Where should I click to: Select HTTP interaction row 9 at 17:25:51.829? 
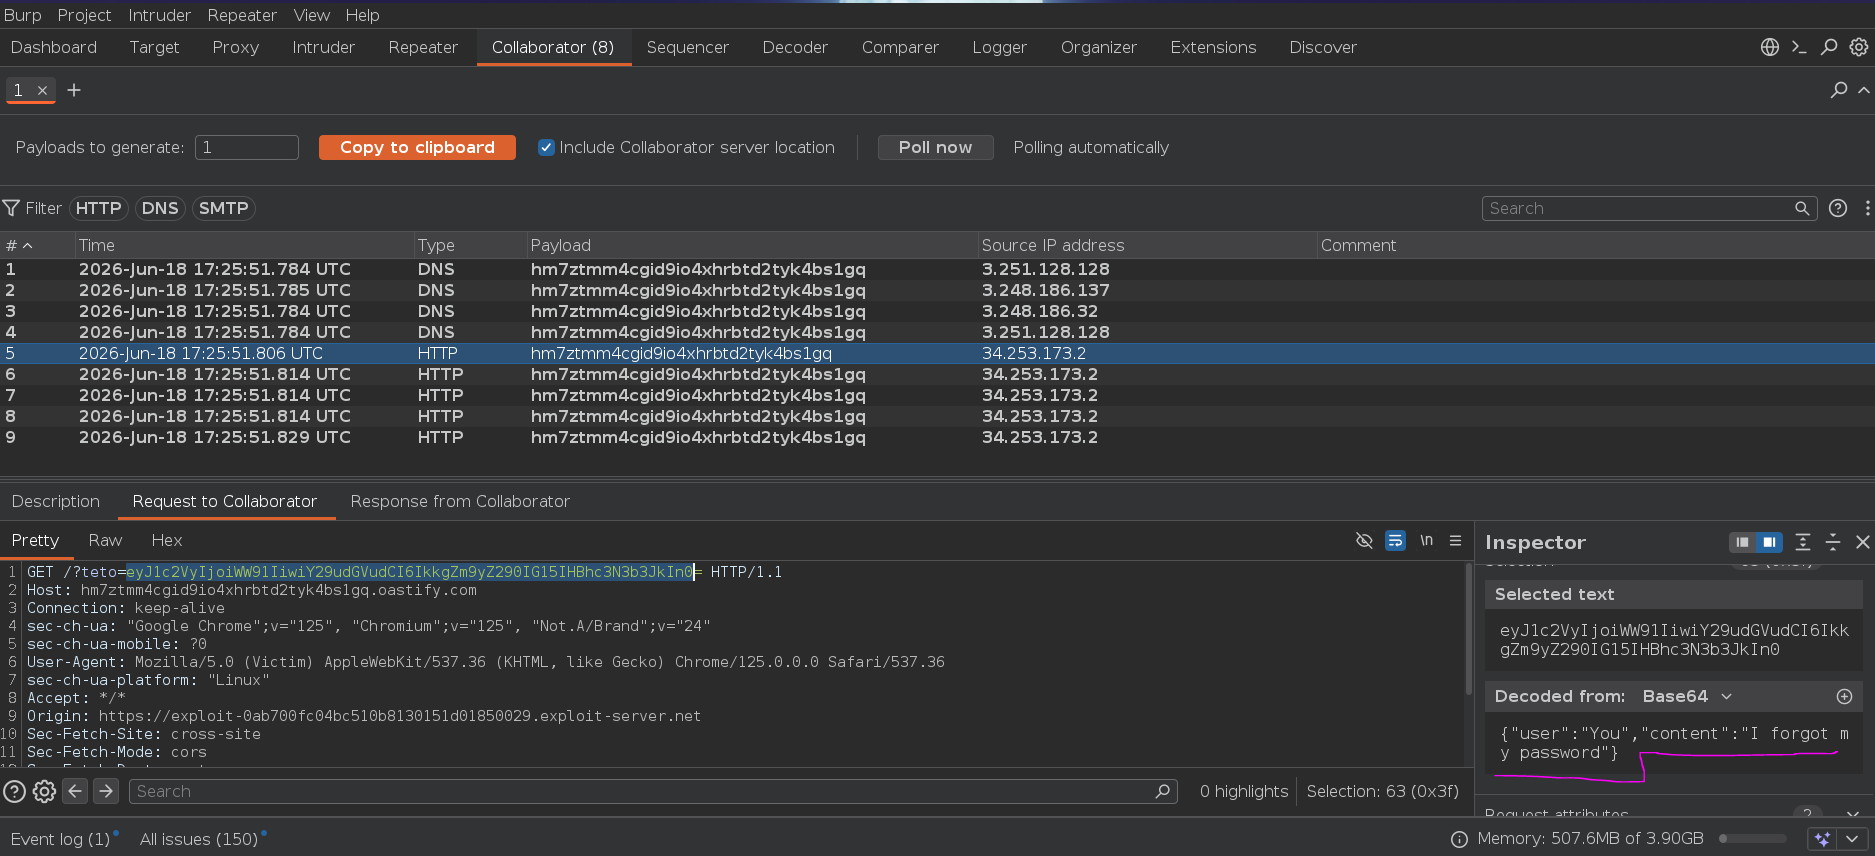[937, 437]
